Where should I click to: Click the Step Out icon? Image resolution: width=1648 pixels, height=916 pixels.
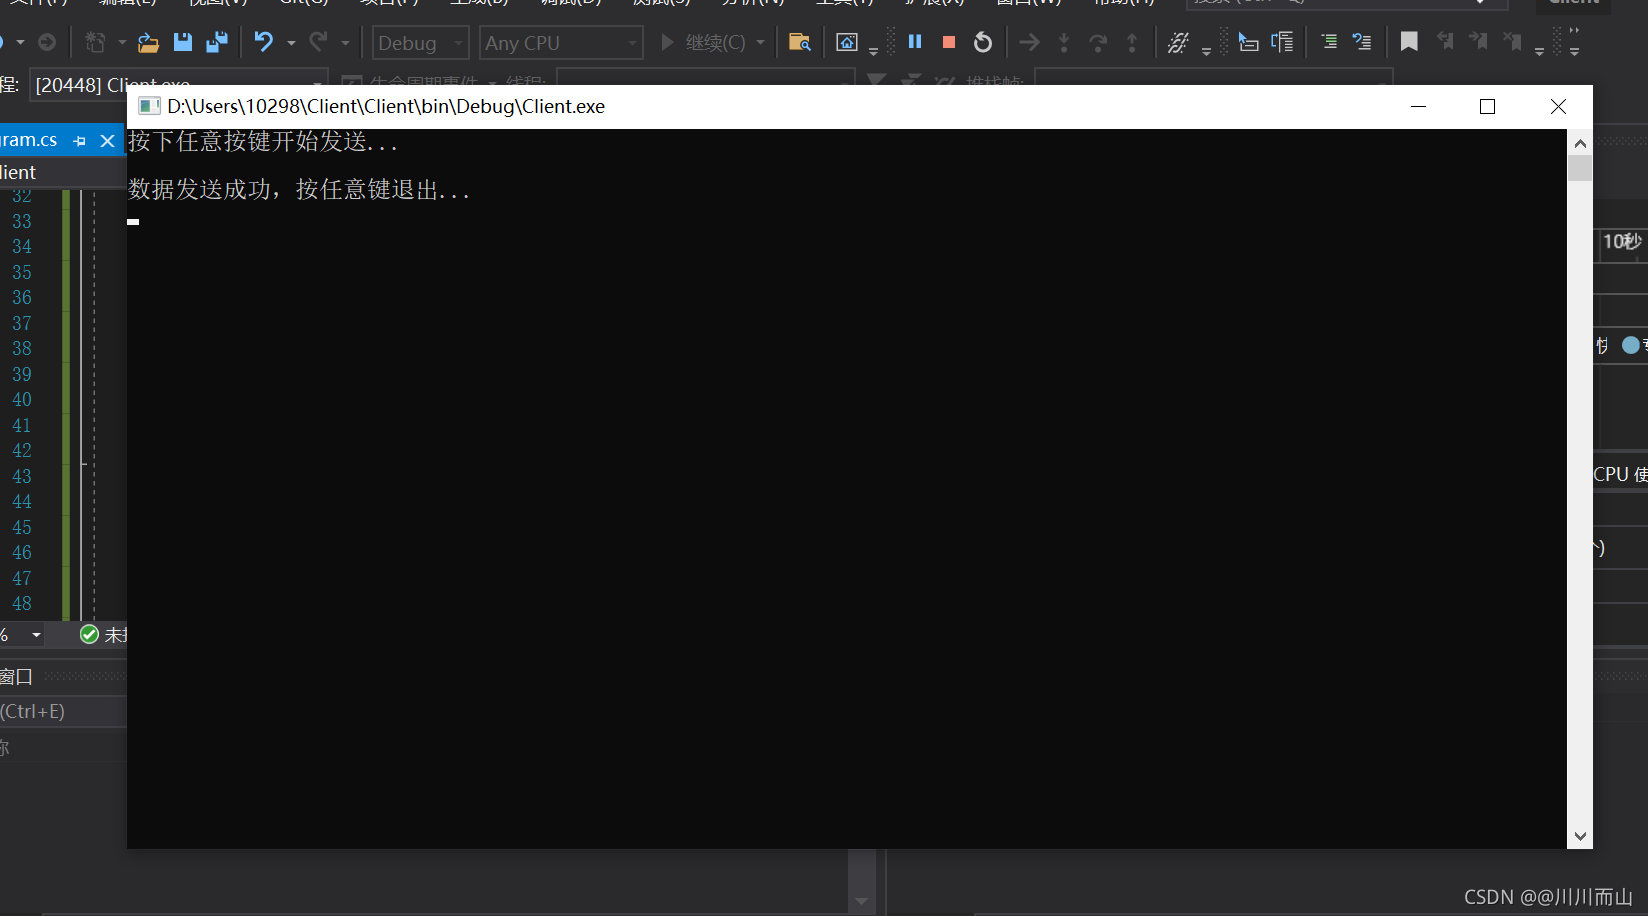1132,42
